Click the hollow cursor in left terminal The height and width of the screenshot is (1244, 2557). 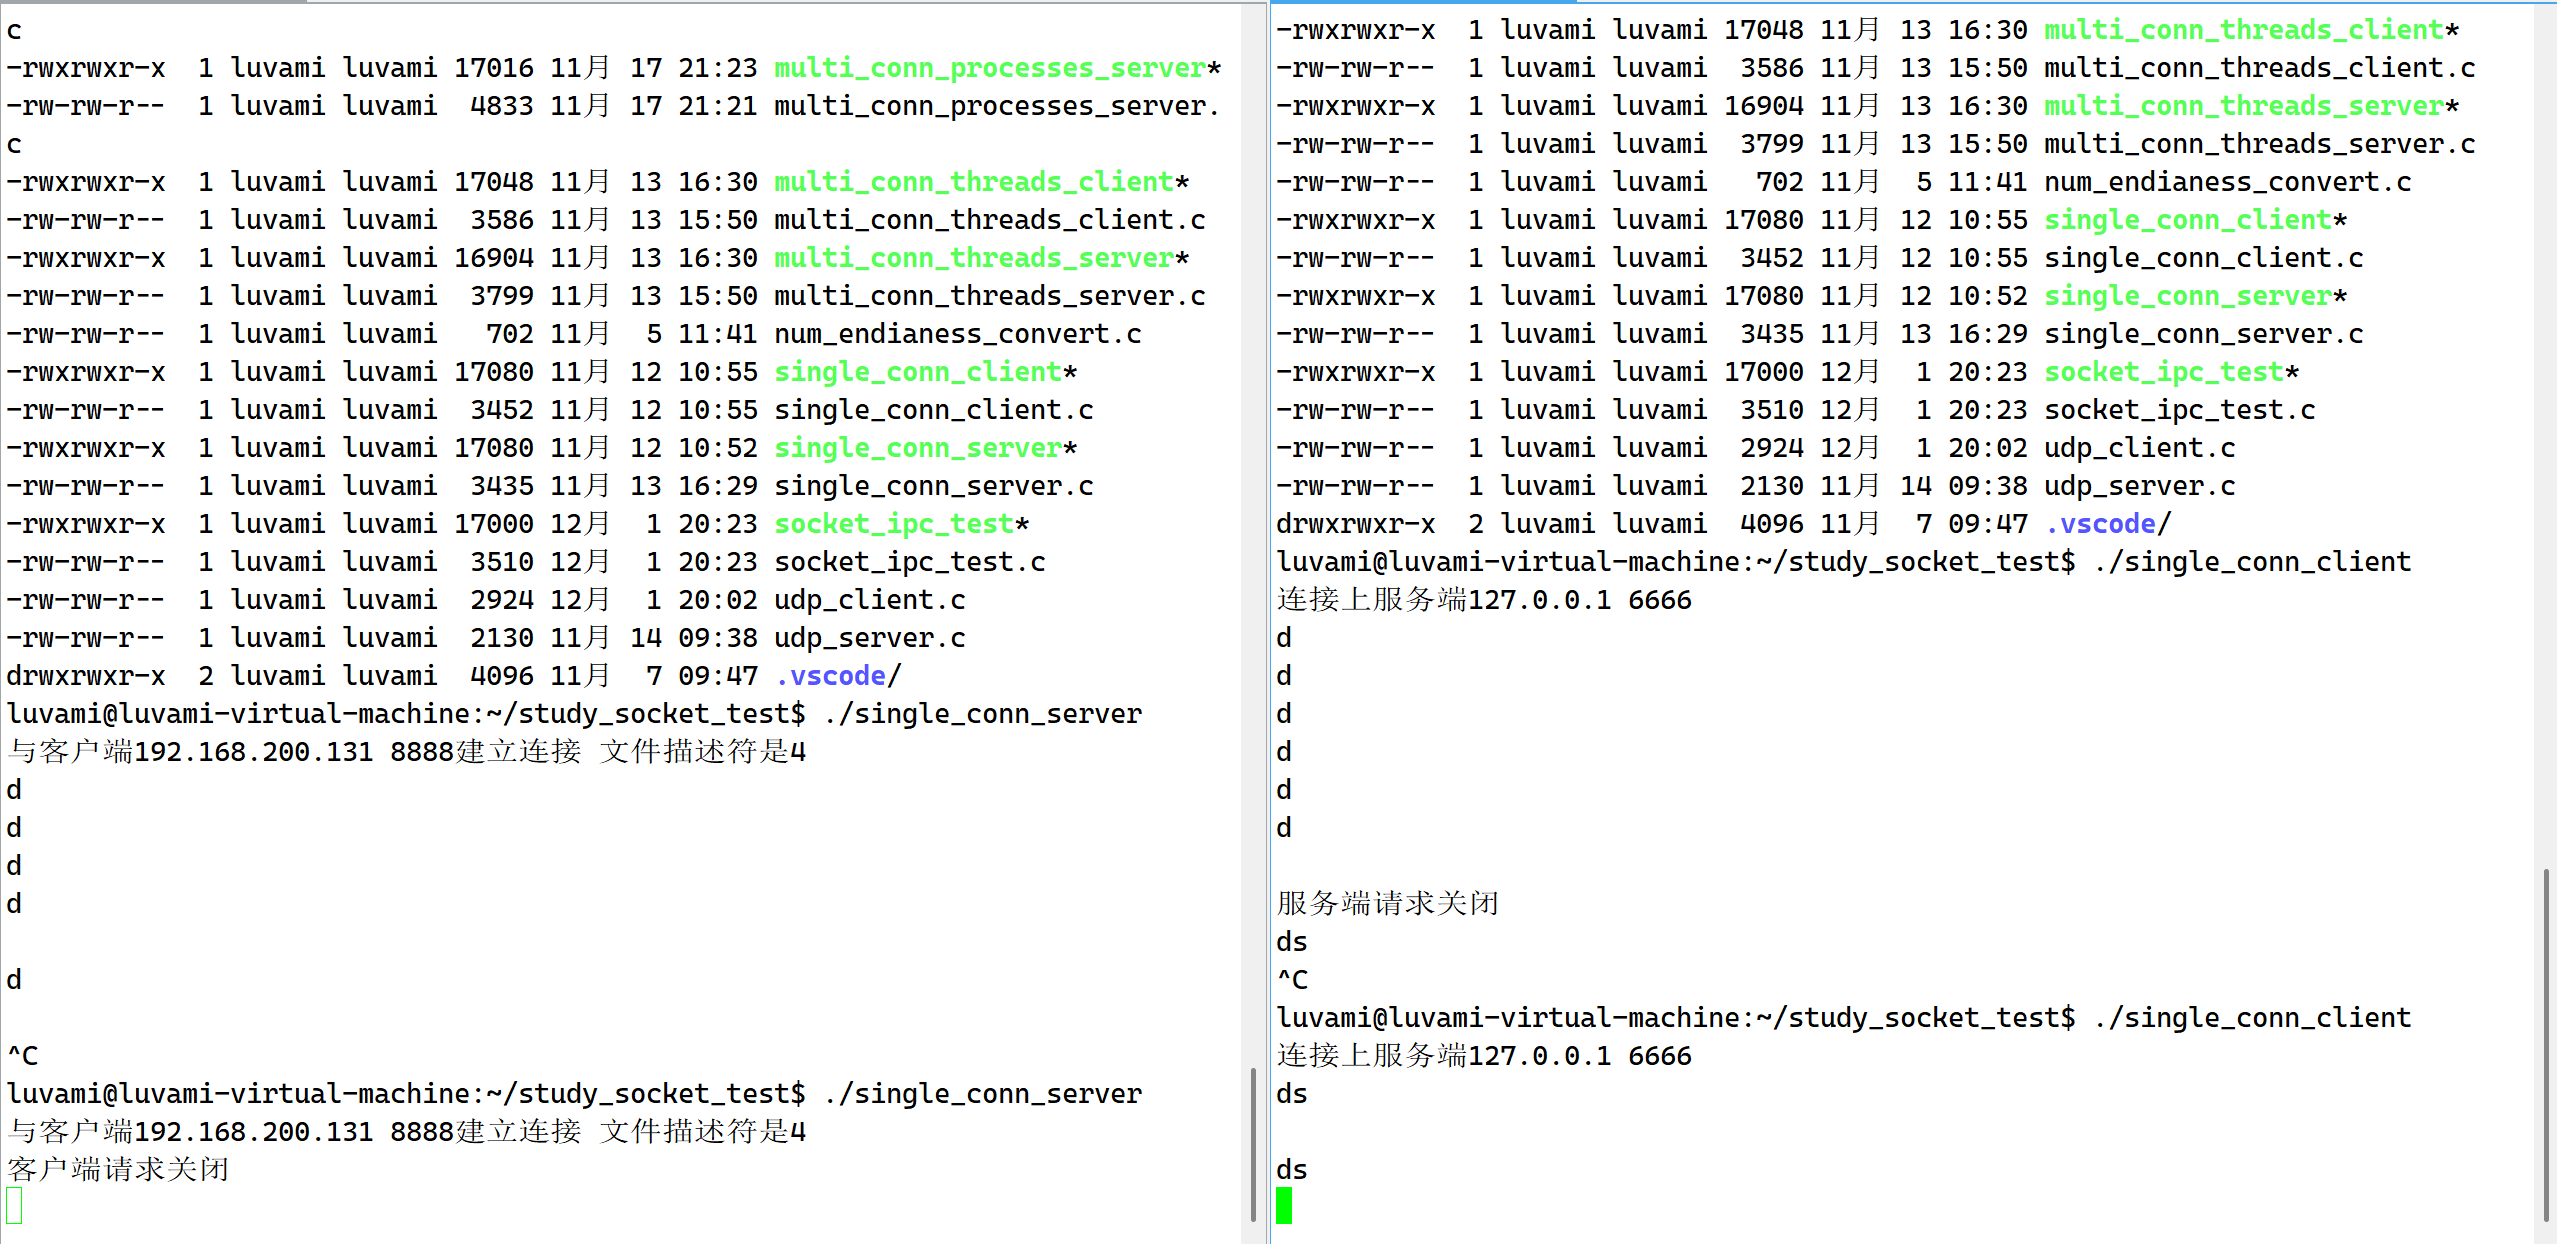click(14, 1205)
